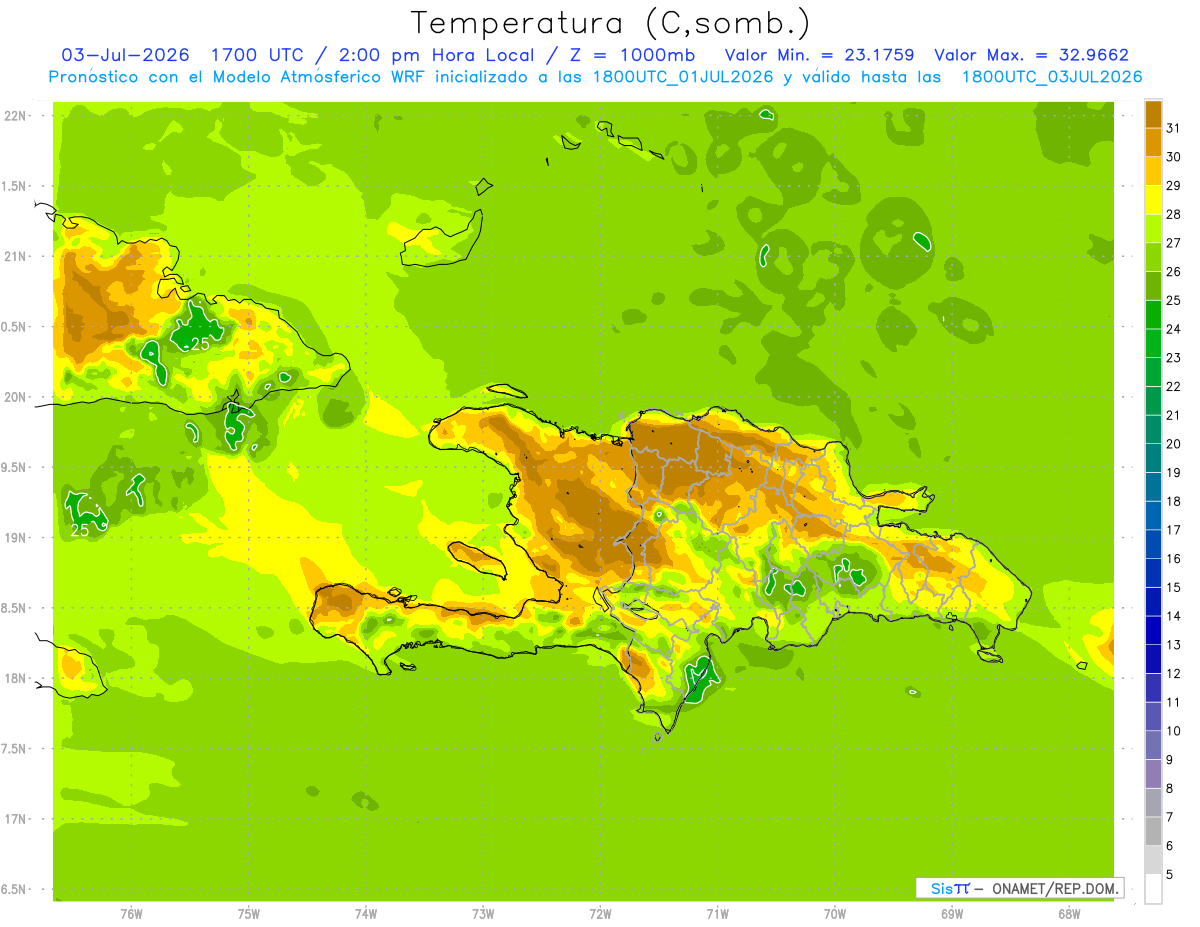This screenshot has height=927, width=1200.
Task: Click the '24' label on the color scale
Action: point(1174,329)
